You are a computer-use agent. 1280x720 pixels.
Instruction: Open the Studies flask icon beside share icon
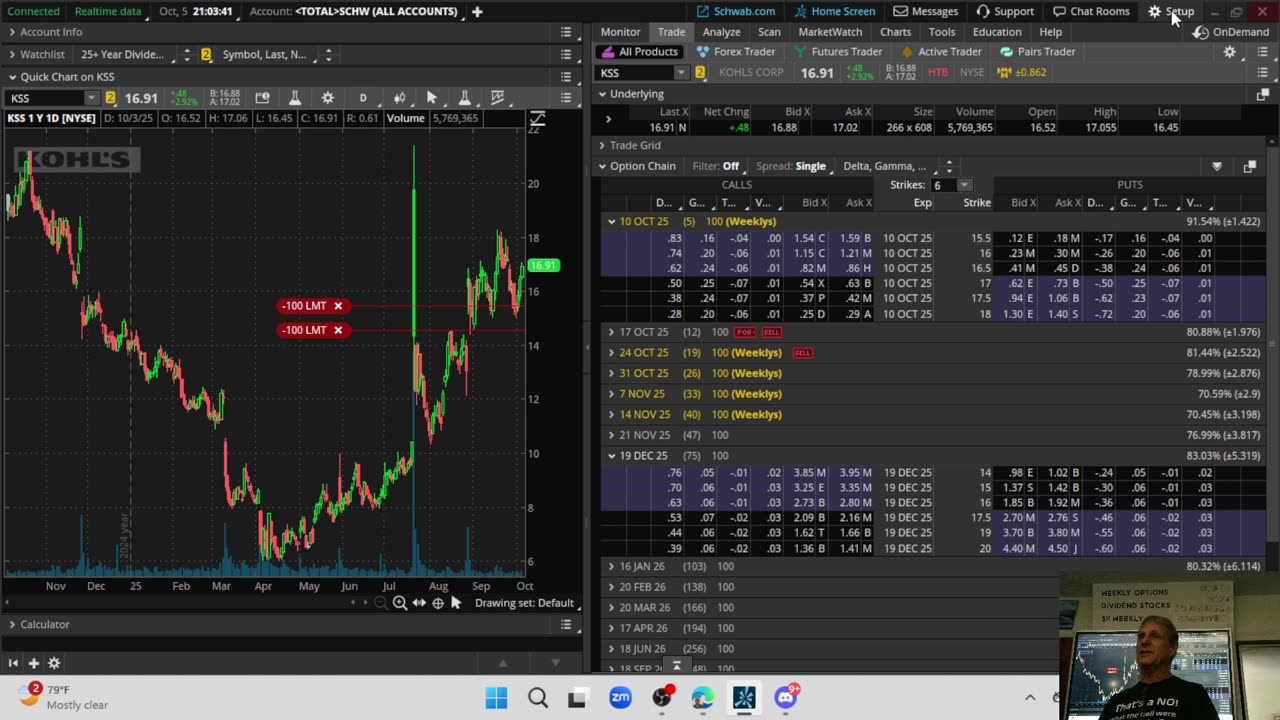pos(295,98)
